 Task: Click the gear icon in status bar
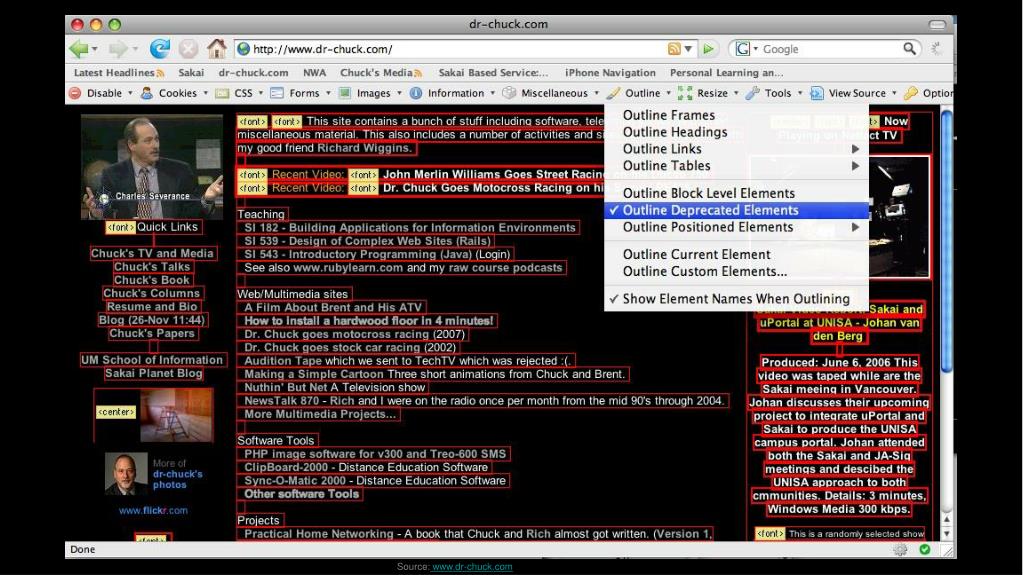click(900, 550)
